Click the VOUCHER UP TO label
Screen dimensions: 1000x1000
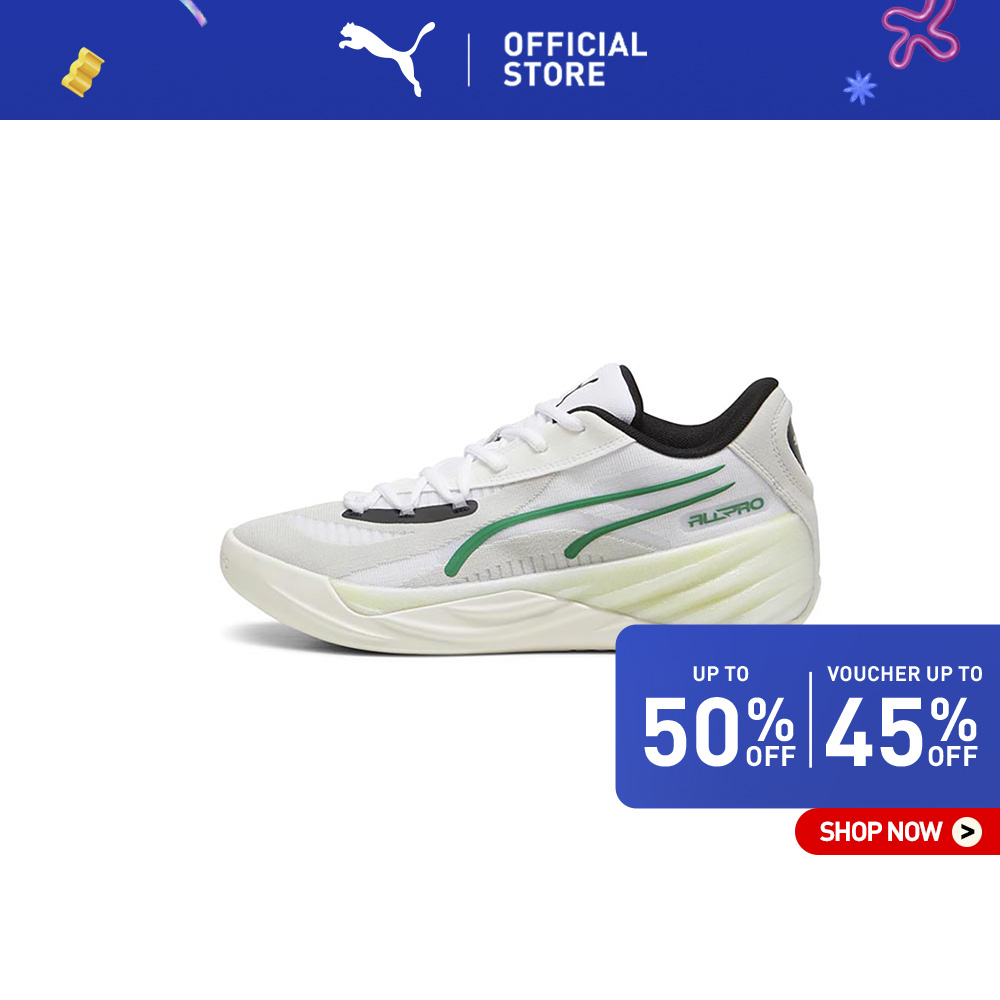(904, 674)
